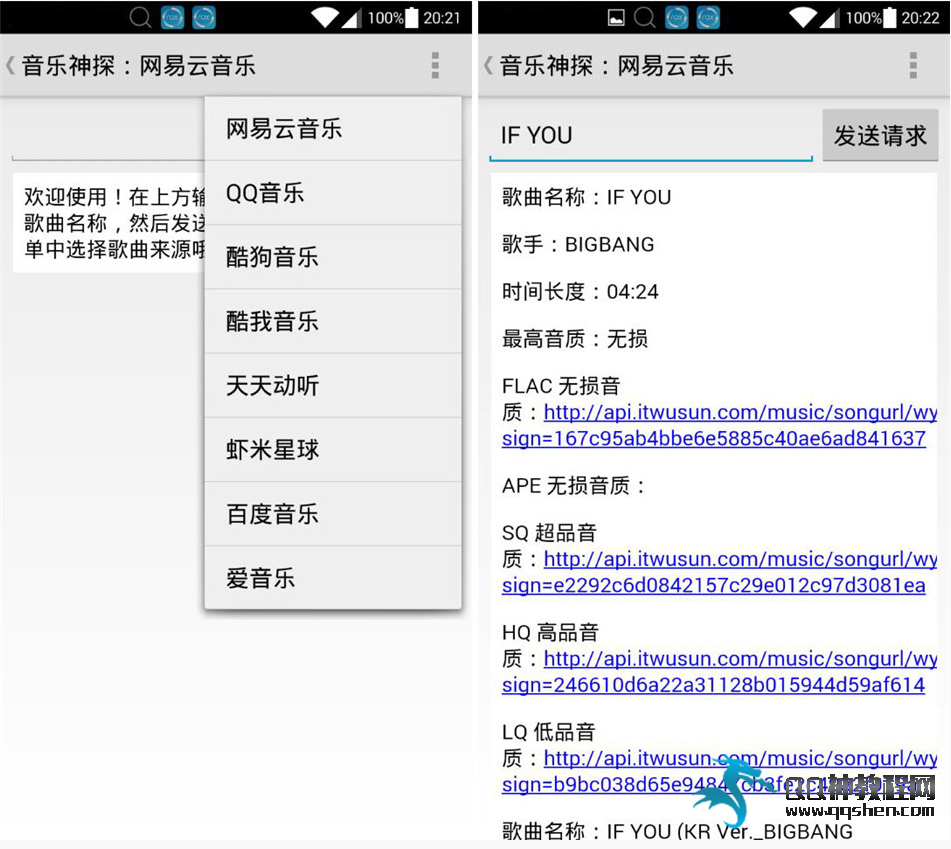Tap the text 歌手：BIGBANG

pos(578,244)
